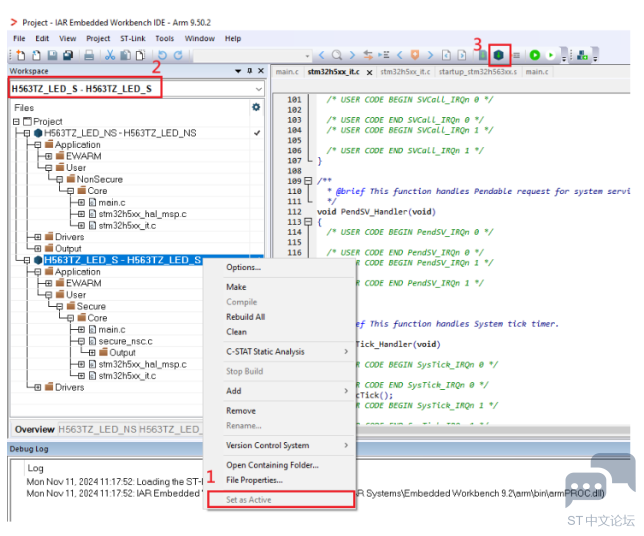
Task: Choose Make in context menu
Action: coord(236,287)
